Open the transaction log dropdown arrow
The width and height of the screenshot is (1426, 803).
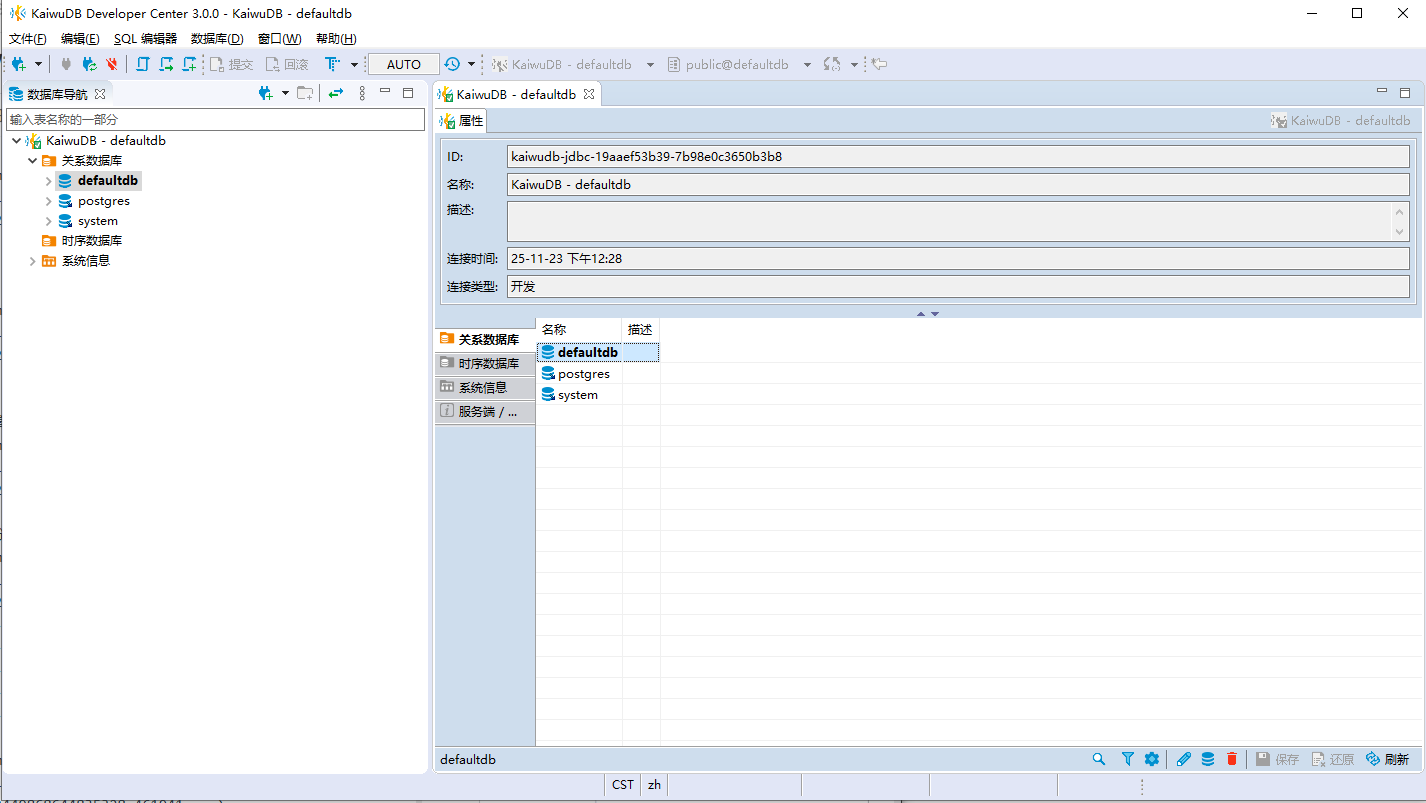click(x=471, y=64)
